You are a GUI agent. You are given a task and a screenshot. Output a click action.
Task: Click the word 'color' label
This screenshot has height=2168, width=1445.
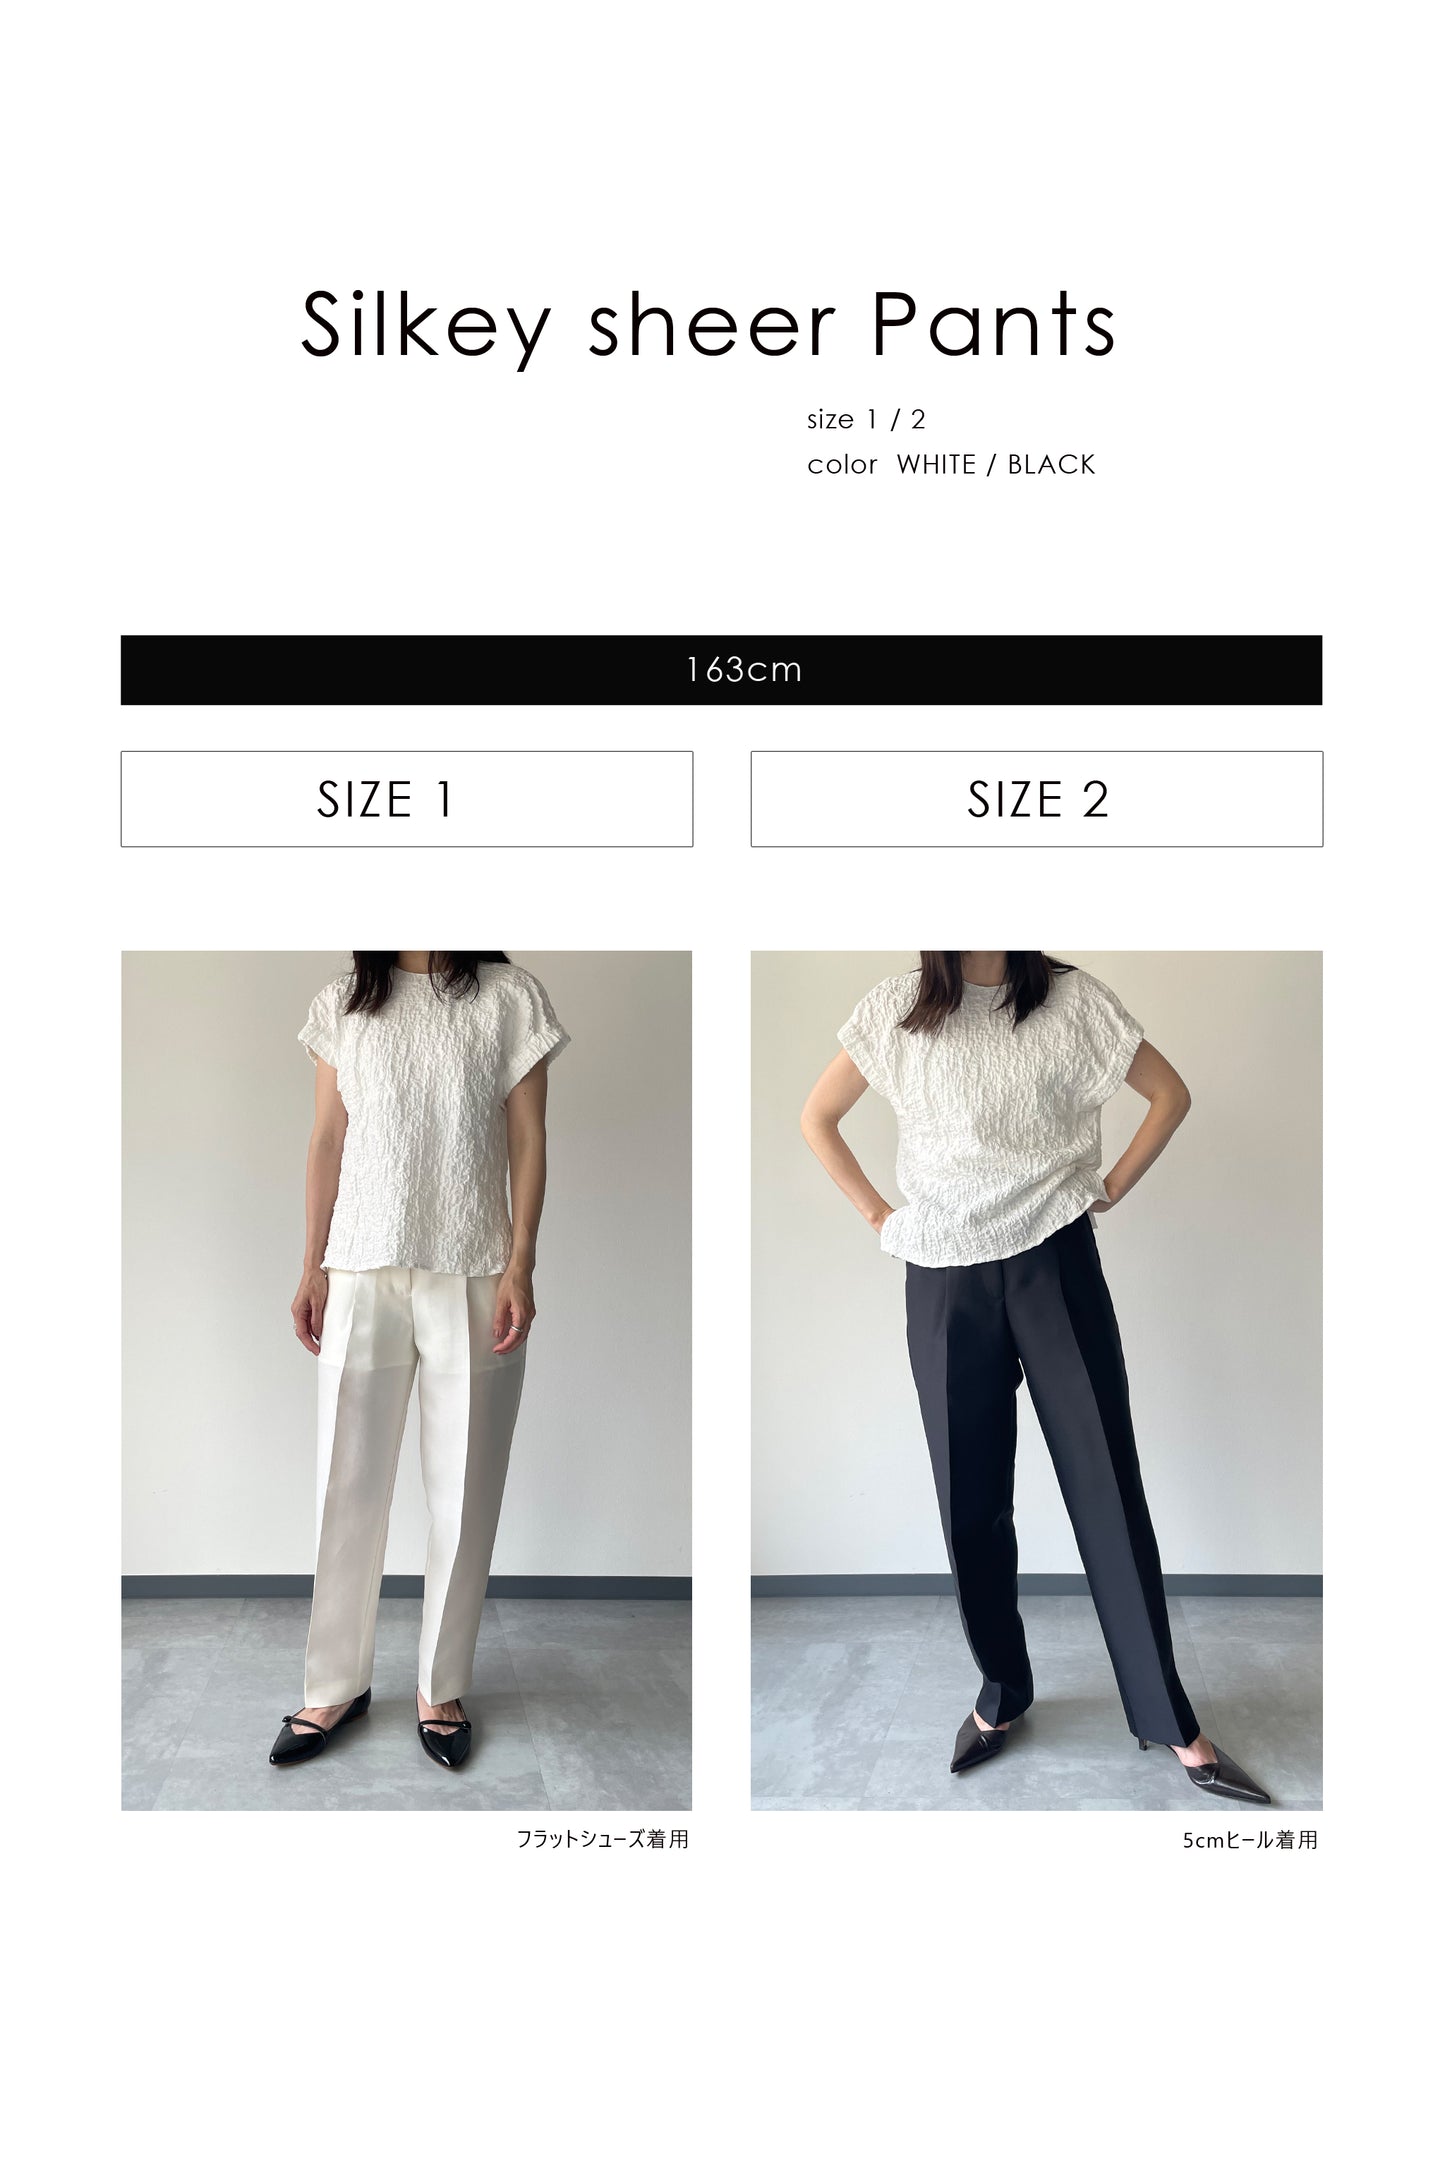(x=842, y=465)
